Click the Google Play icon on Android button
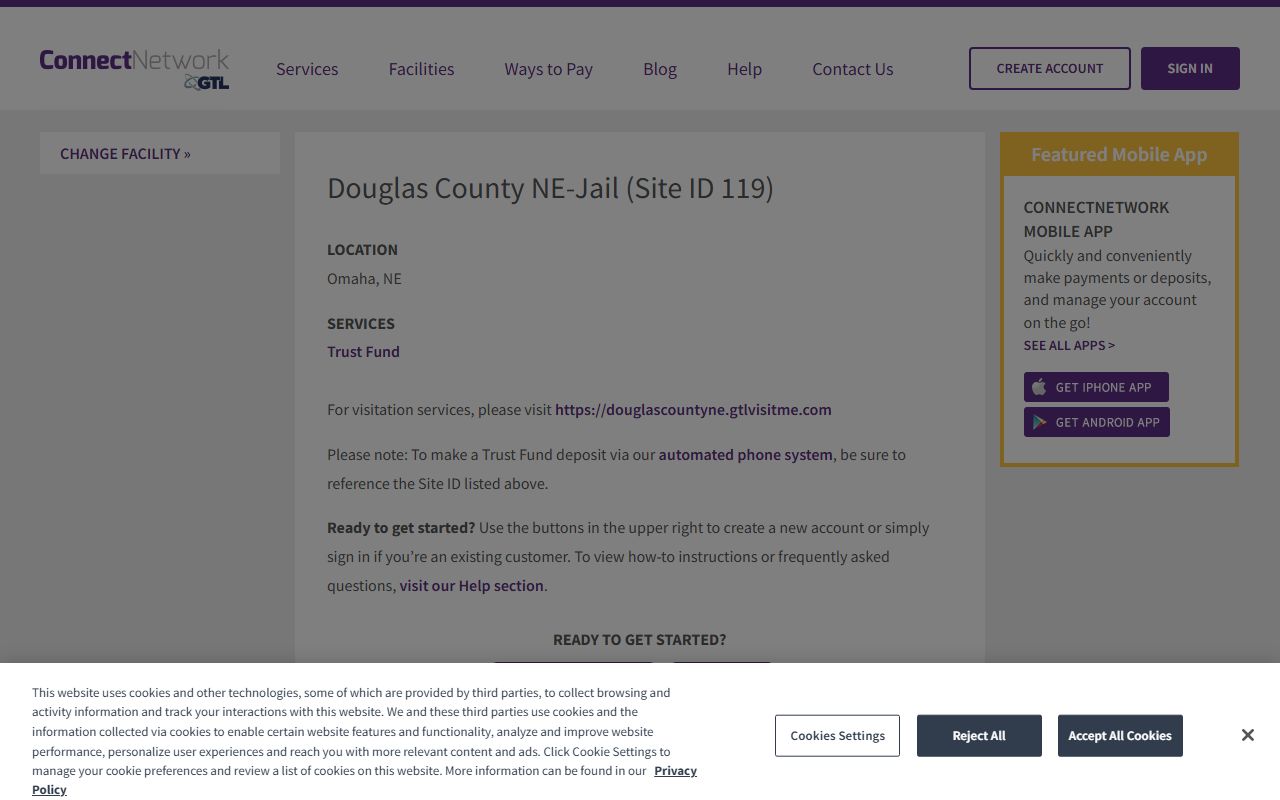Viewport: 1280px width, 800px height. [x=1039, y=422]
